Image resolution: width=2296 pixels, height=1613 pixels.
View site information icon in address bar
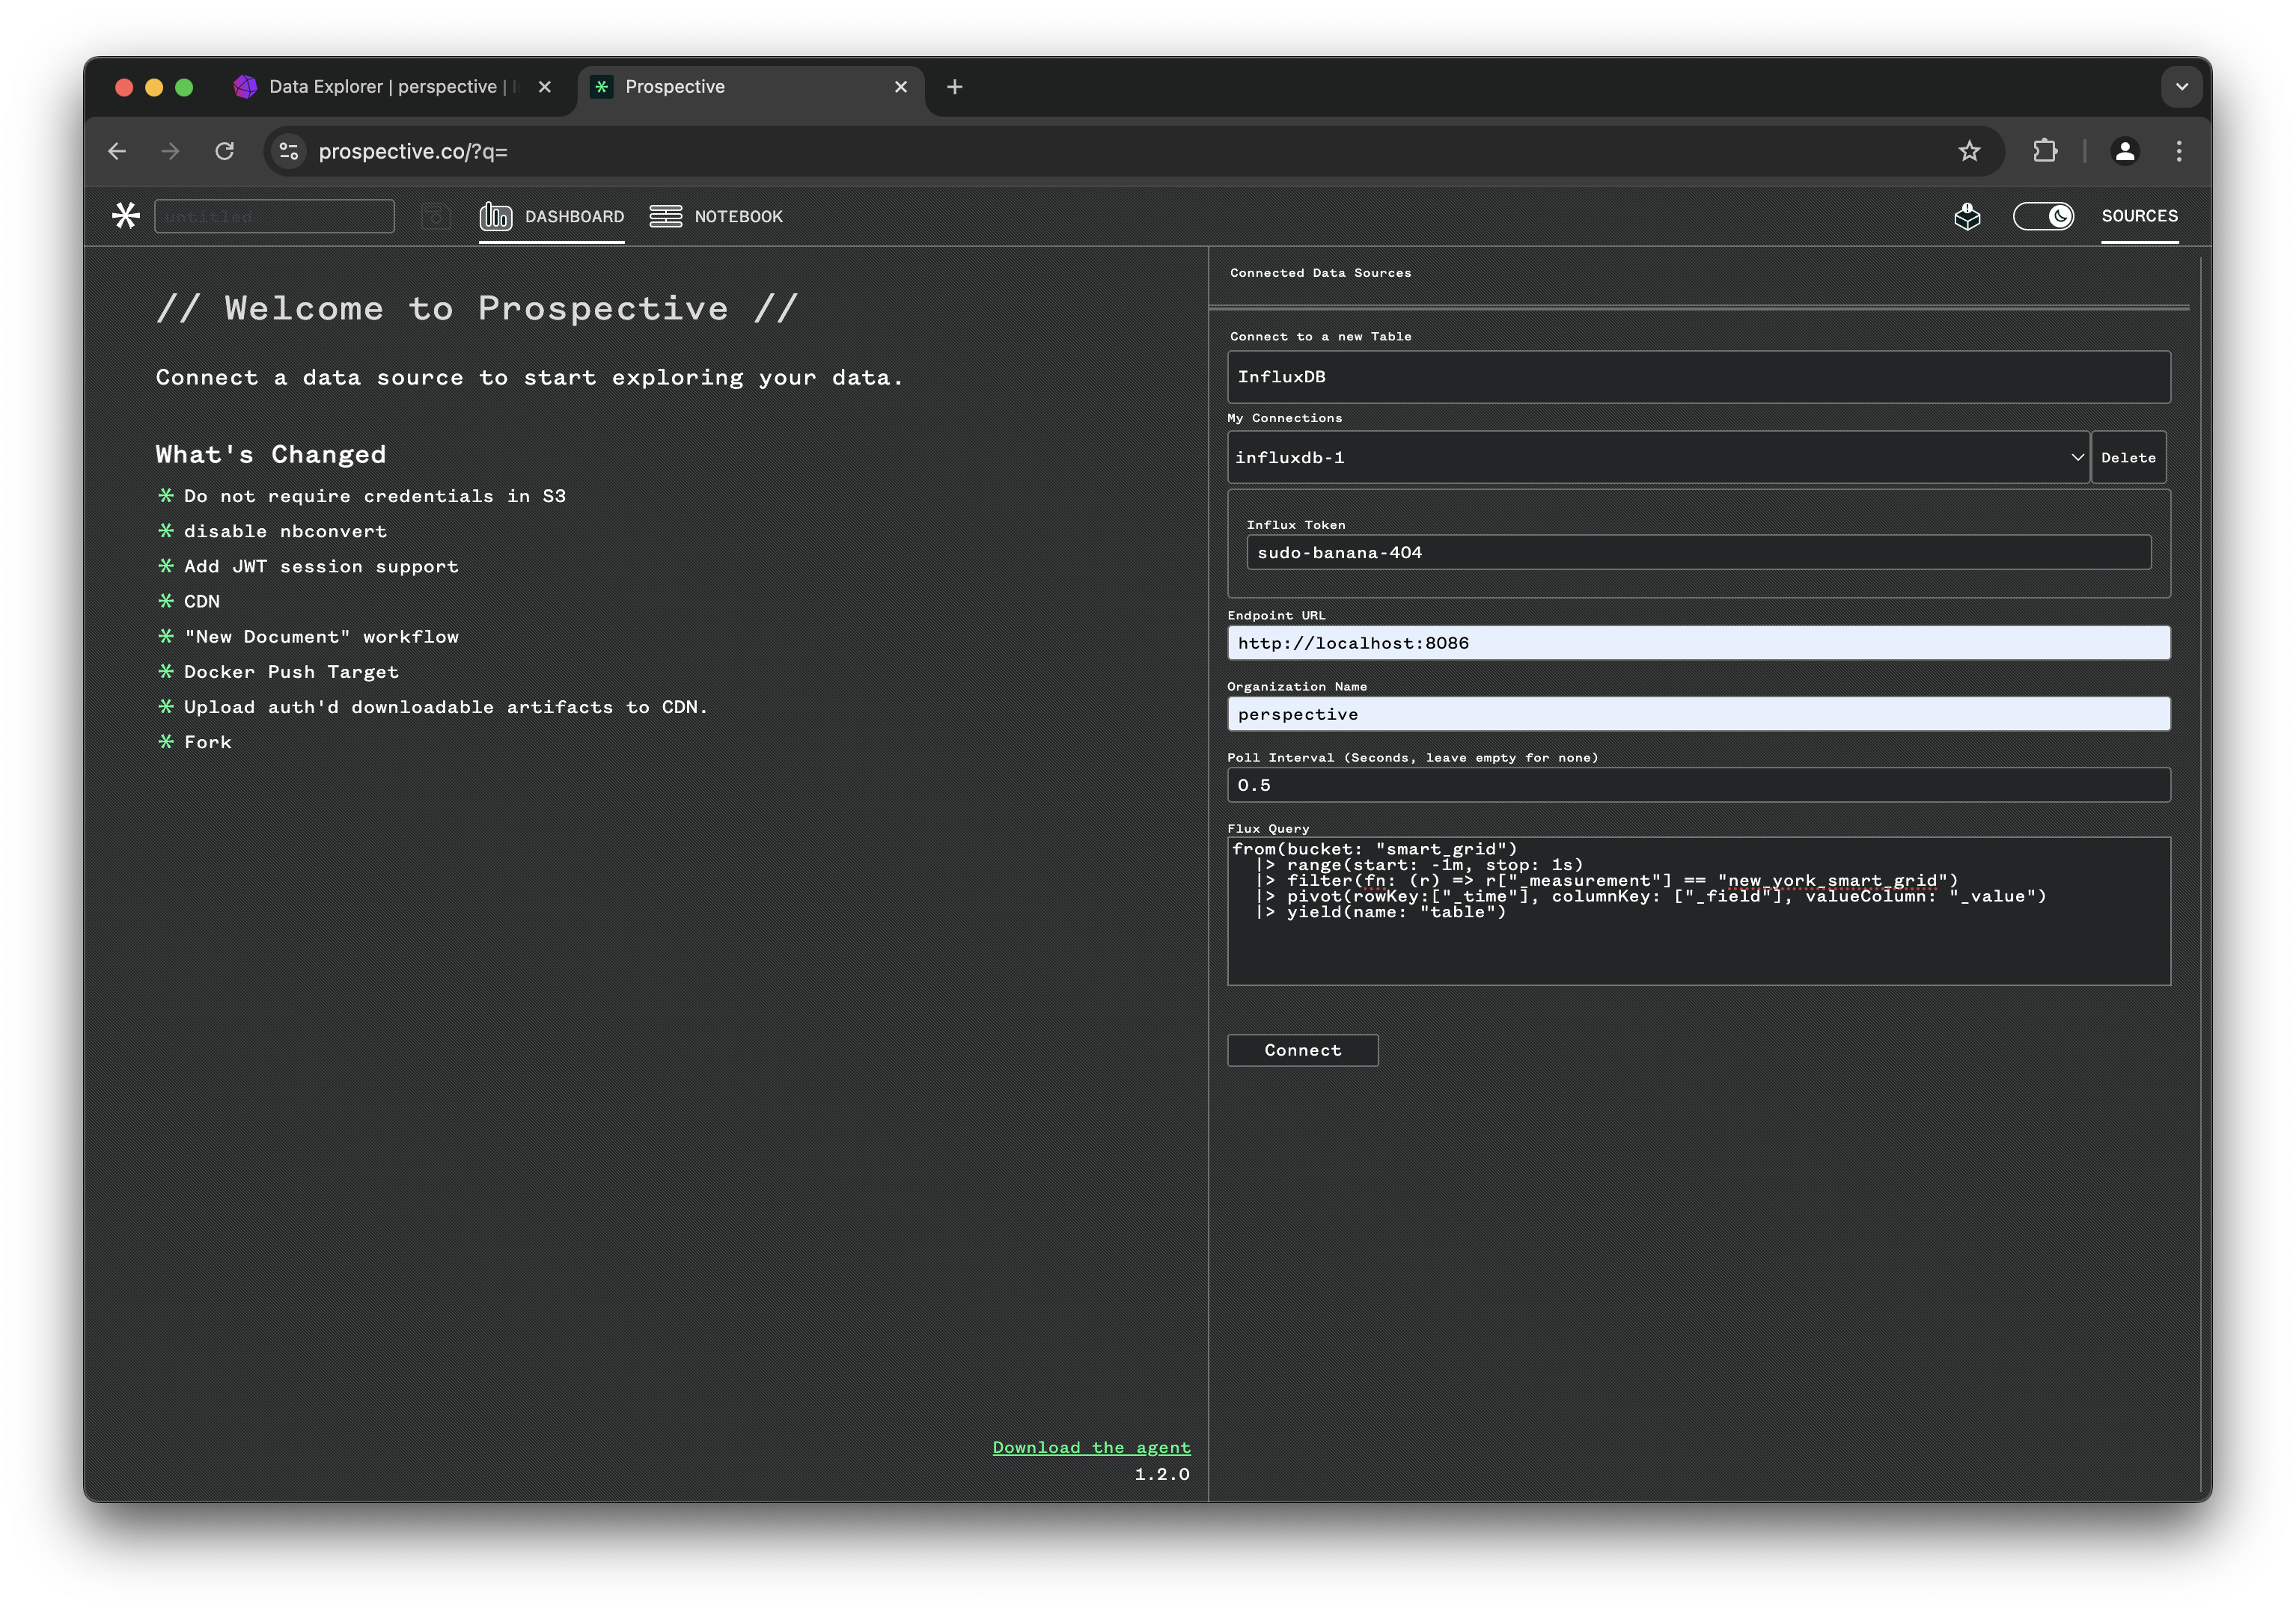tap(289, 151)
